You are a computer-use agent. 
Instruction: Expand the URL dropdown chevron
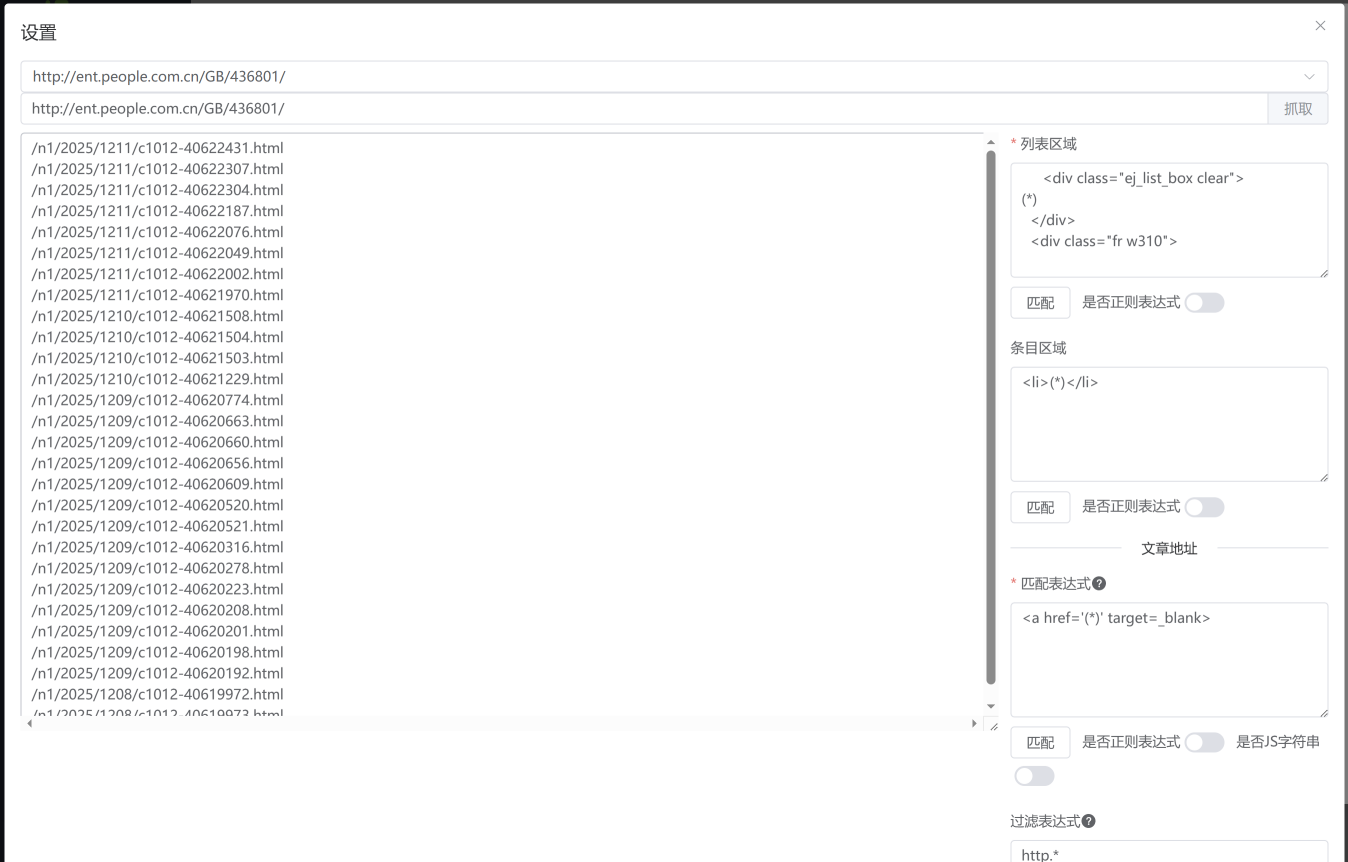(1309, 77)
